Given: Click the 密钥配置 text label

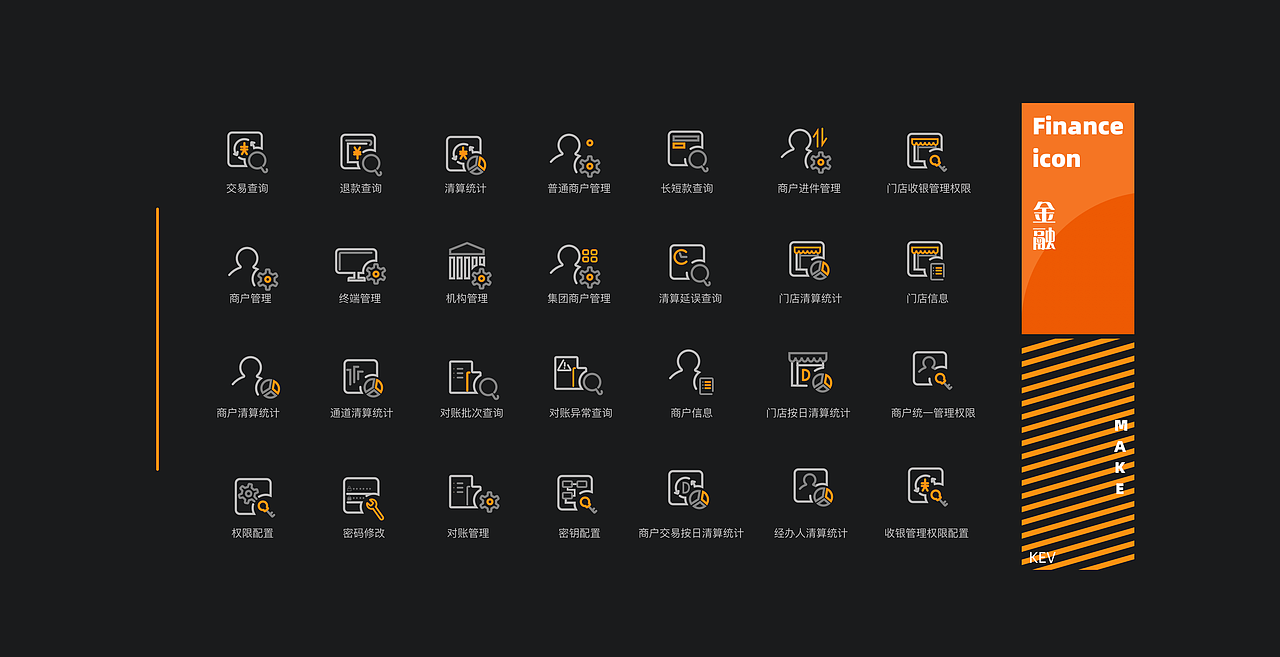Looking at the screenshot, I should tap(579, 533).
